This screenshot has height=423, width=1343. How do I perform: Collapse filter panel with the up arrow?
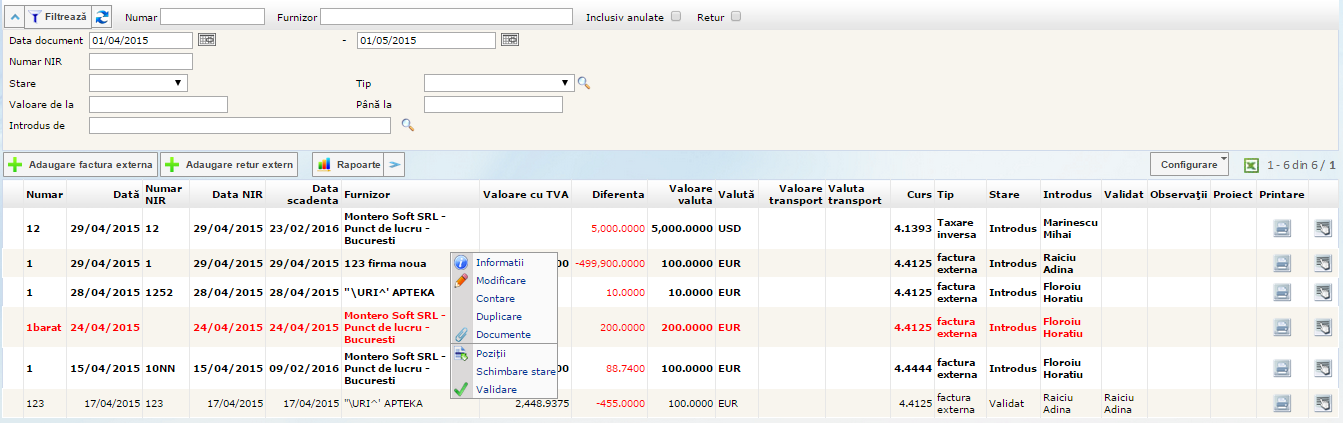point(13,17)
